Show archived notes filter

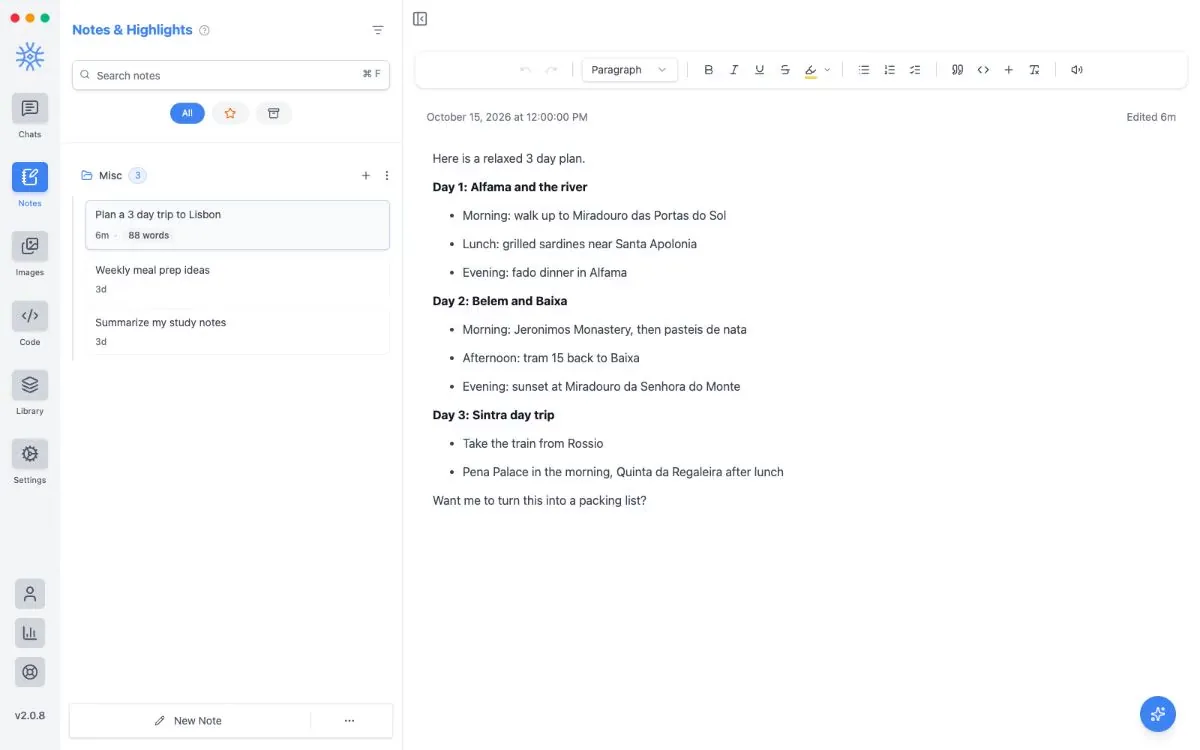pos(273,114)
